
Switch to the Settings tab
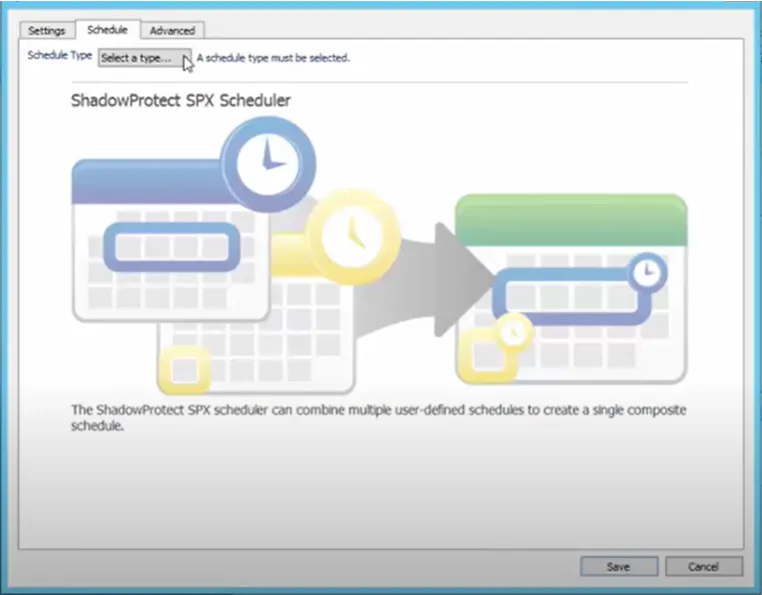pyautogui.click(x=47, y=31)
